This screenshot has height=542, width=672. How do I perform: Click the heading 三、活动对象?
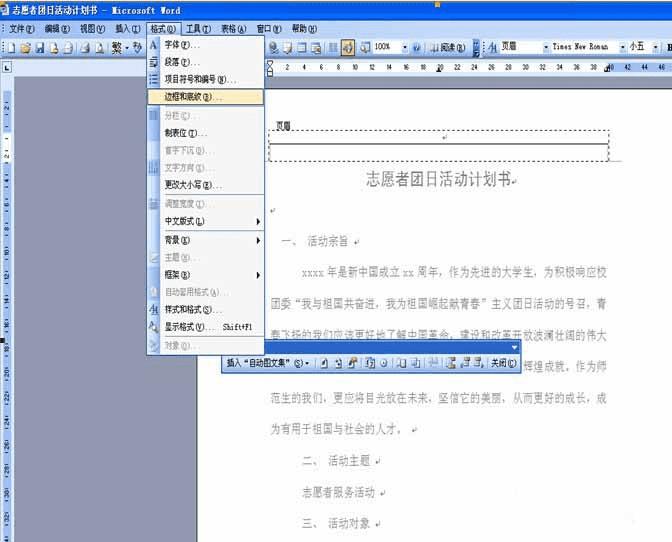pos(336,524)
